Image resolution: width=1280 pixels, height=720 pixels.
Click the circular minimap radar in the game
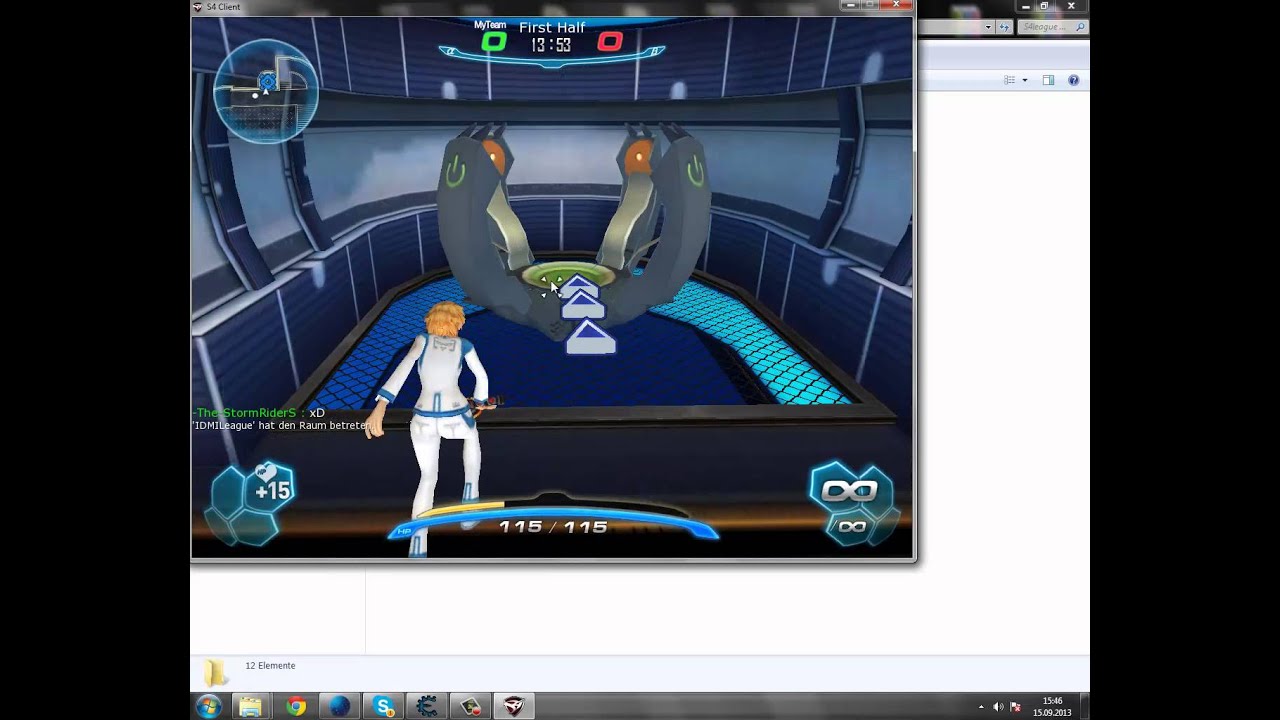265,90
